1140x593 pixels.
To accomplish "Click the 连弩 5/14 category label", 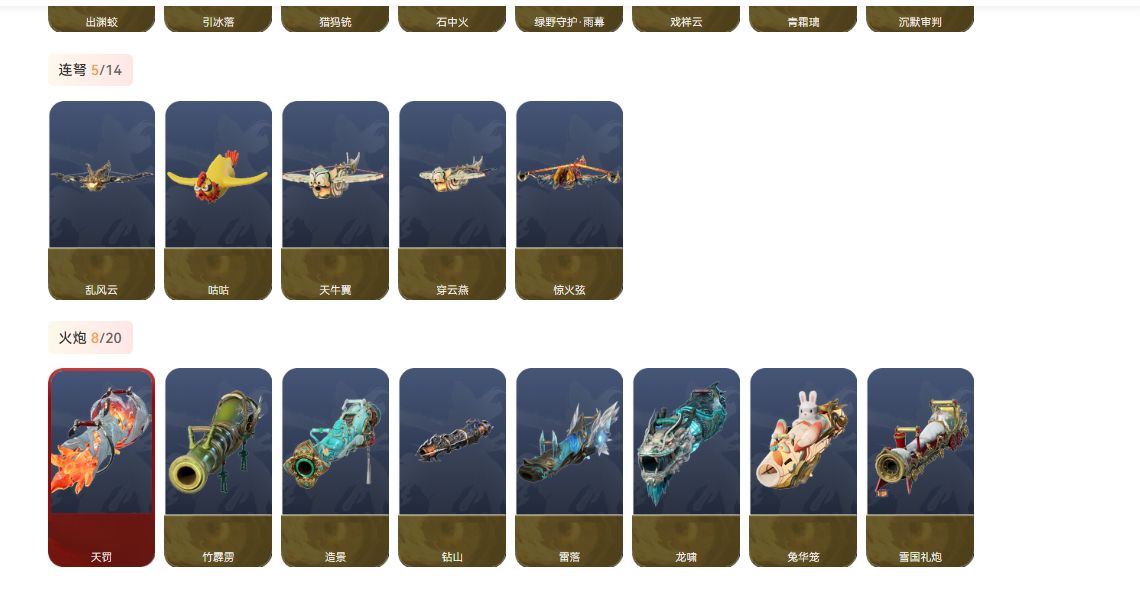I will click(90, 70).
